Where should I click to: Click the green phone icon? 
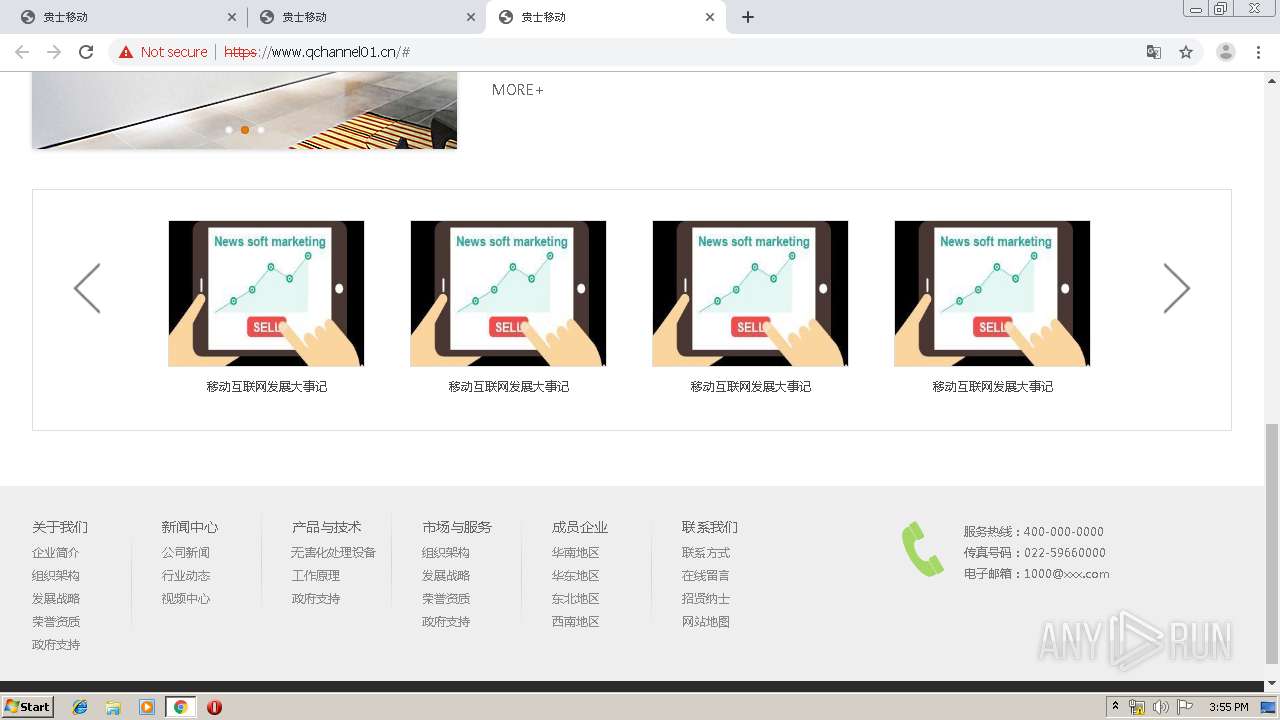click(x=922, y=549)
